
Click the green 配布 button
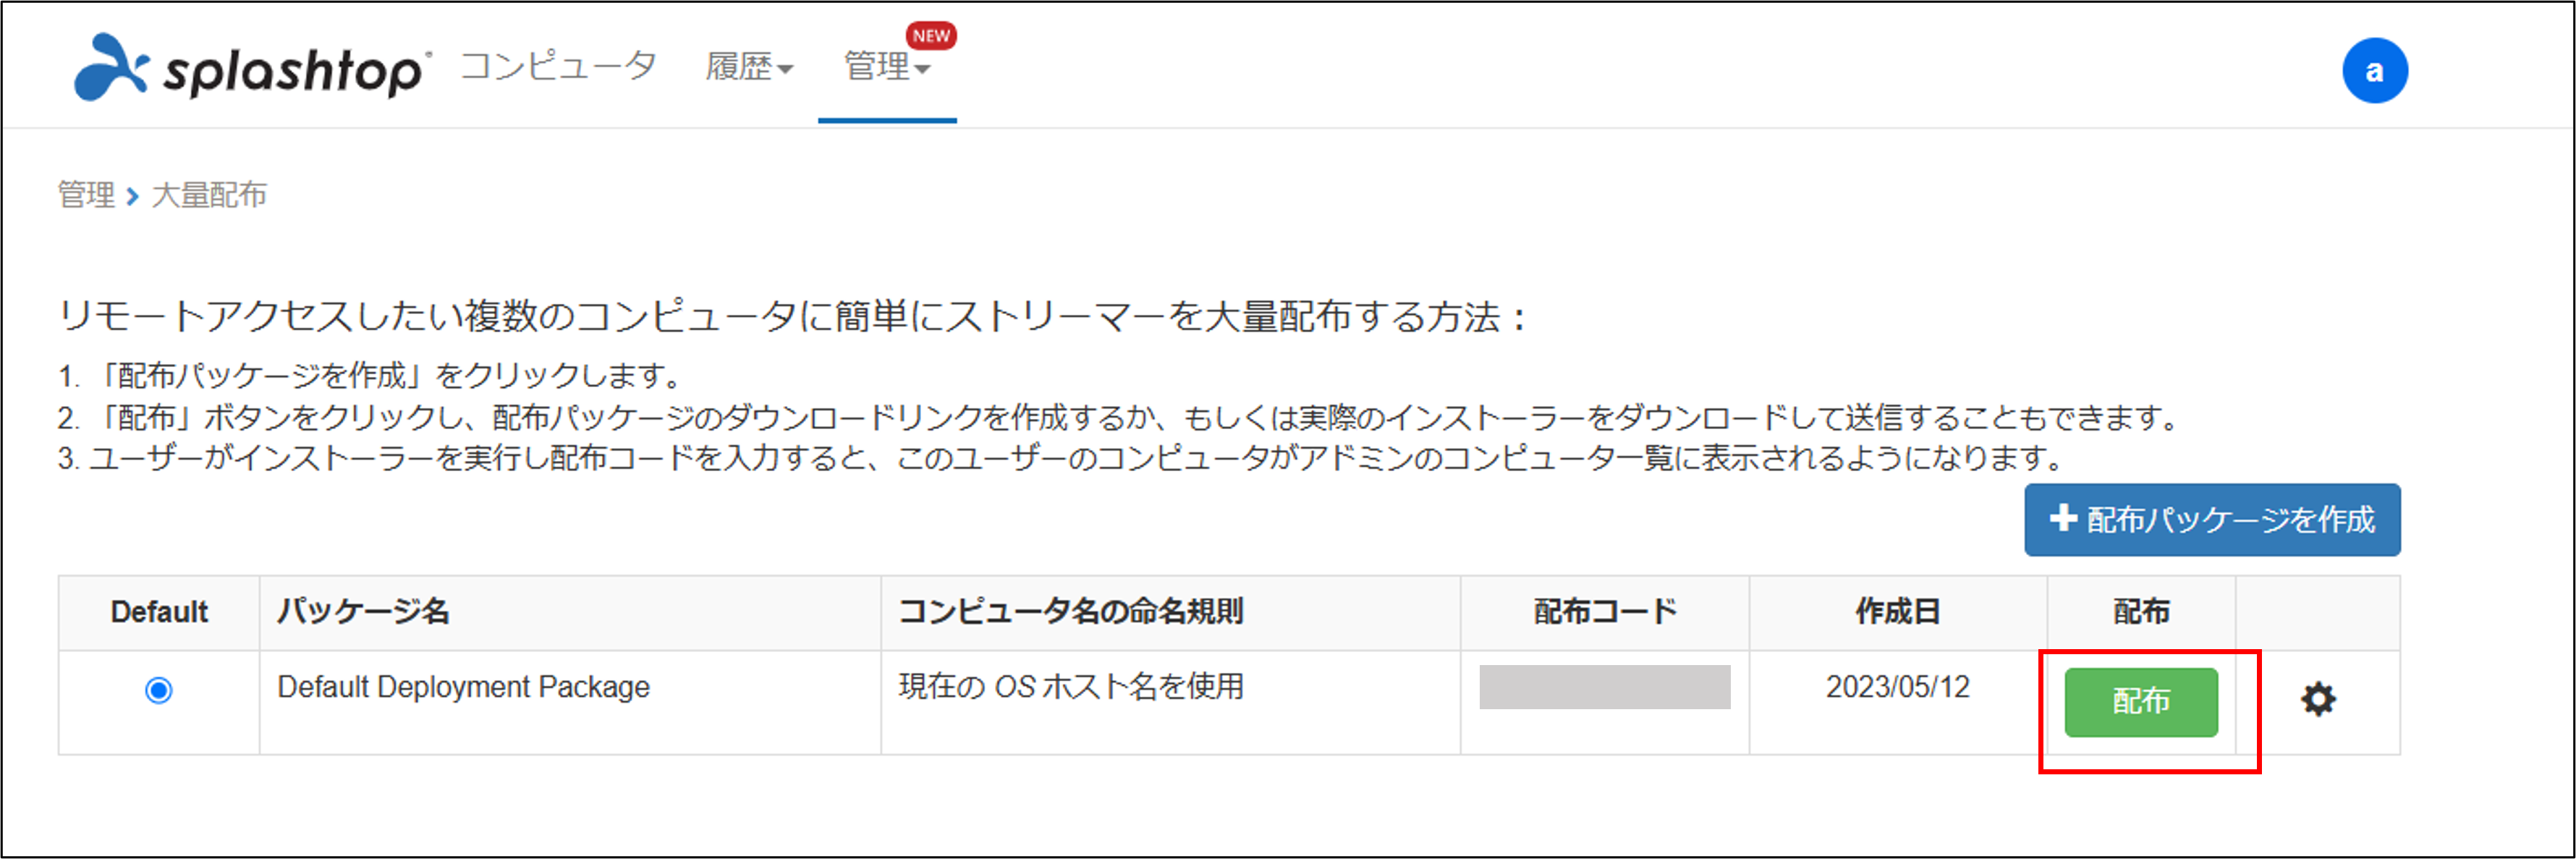tap(2141, 702)
